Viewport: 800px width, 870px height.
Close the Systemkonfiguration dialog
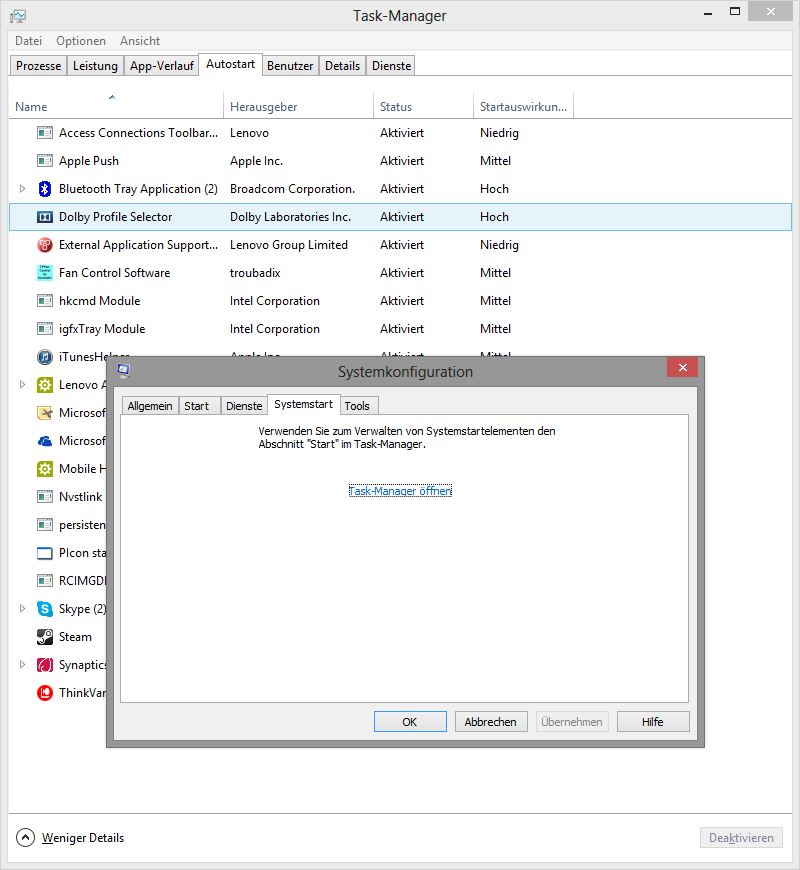pos(682,368)
